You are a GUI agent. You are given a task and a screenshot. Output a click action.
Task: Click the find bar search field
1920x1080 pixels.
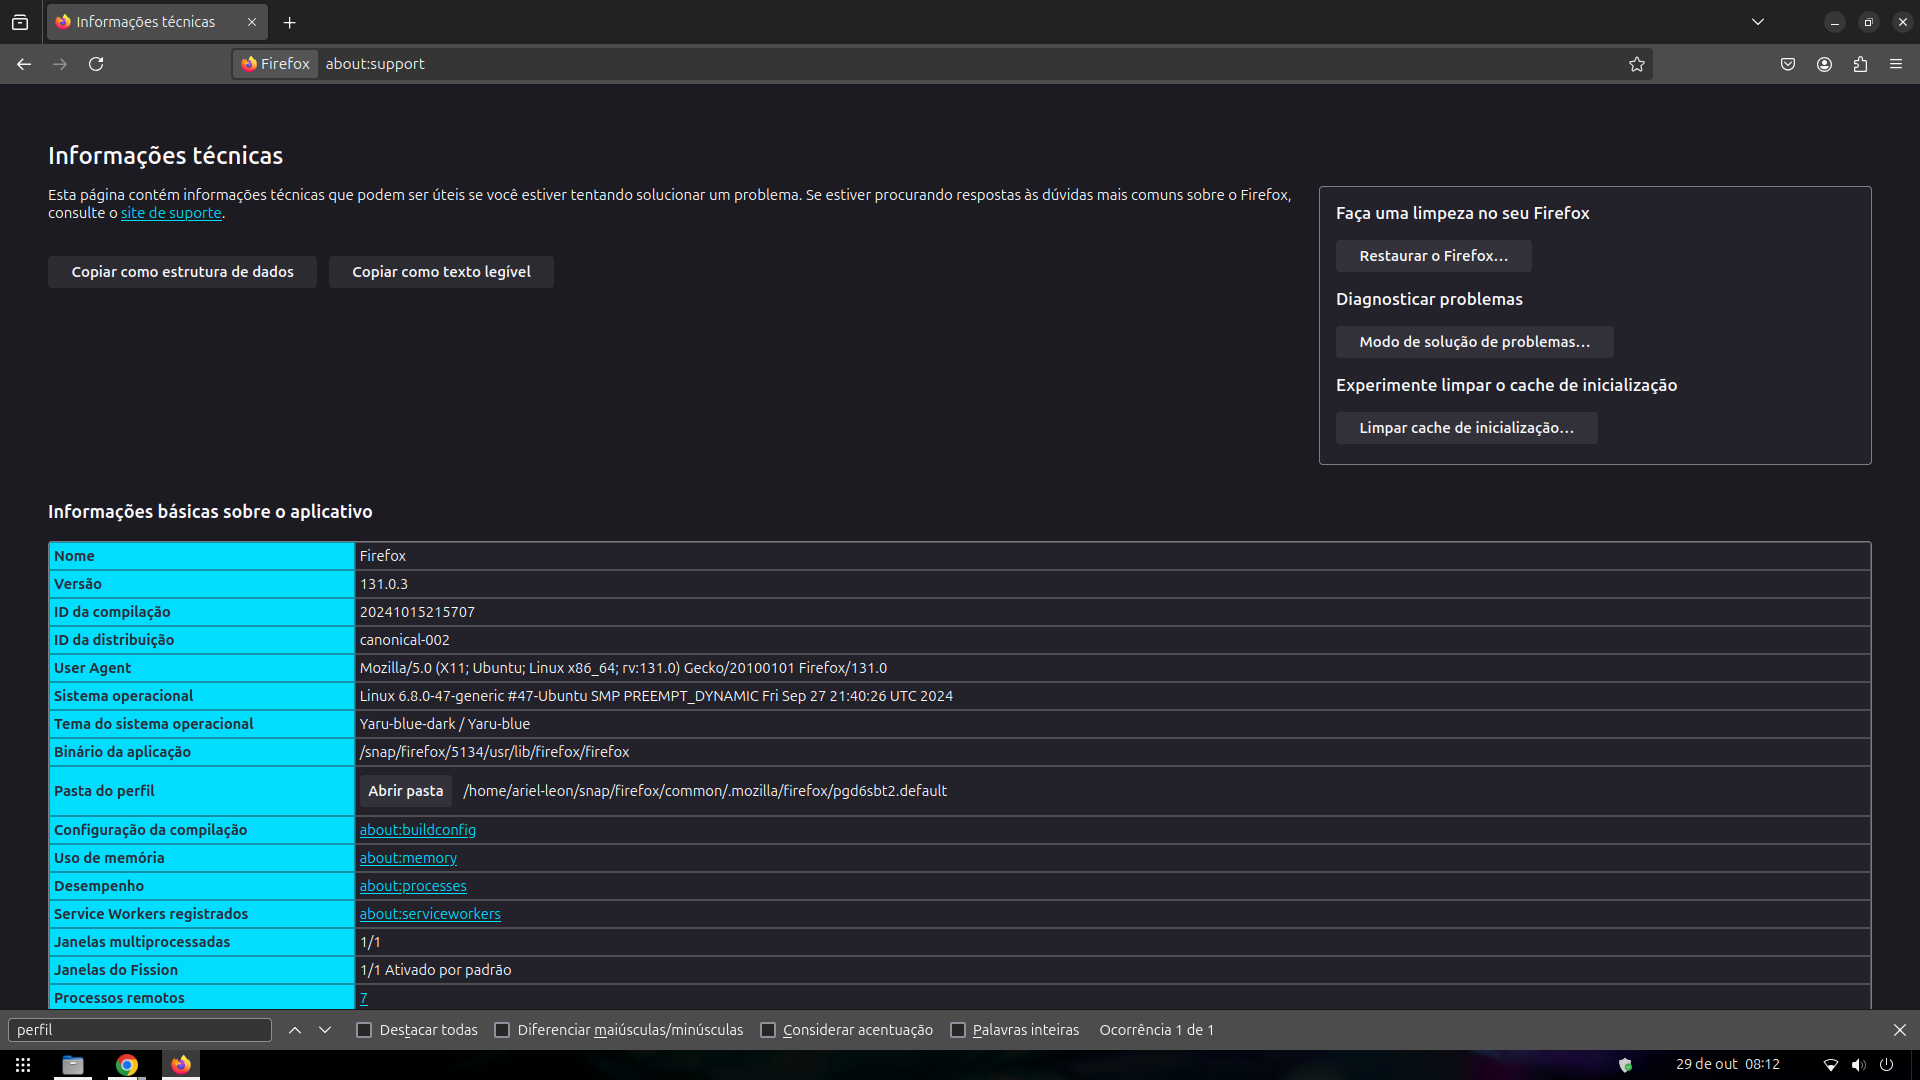(140, 1030)
